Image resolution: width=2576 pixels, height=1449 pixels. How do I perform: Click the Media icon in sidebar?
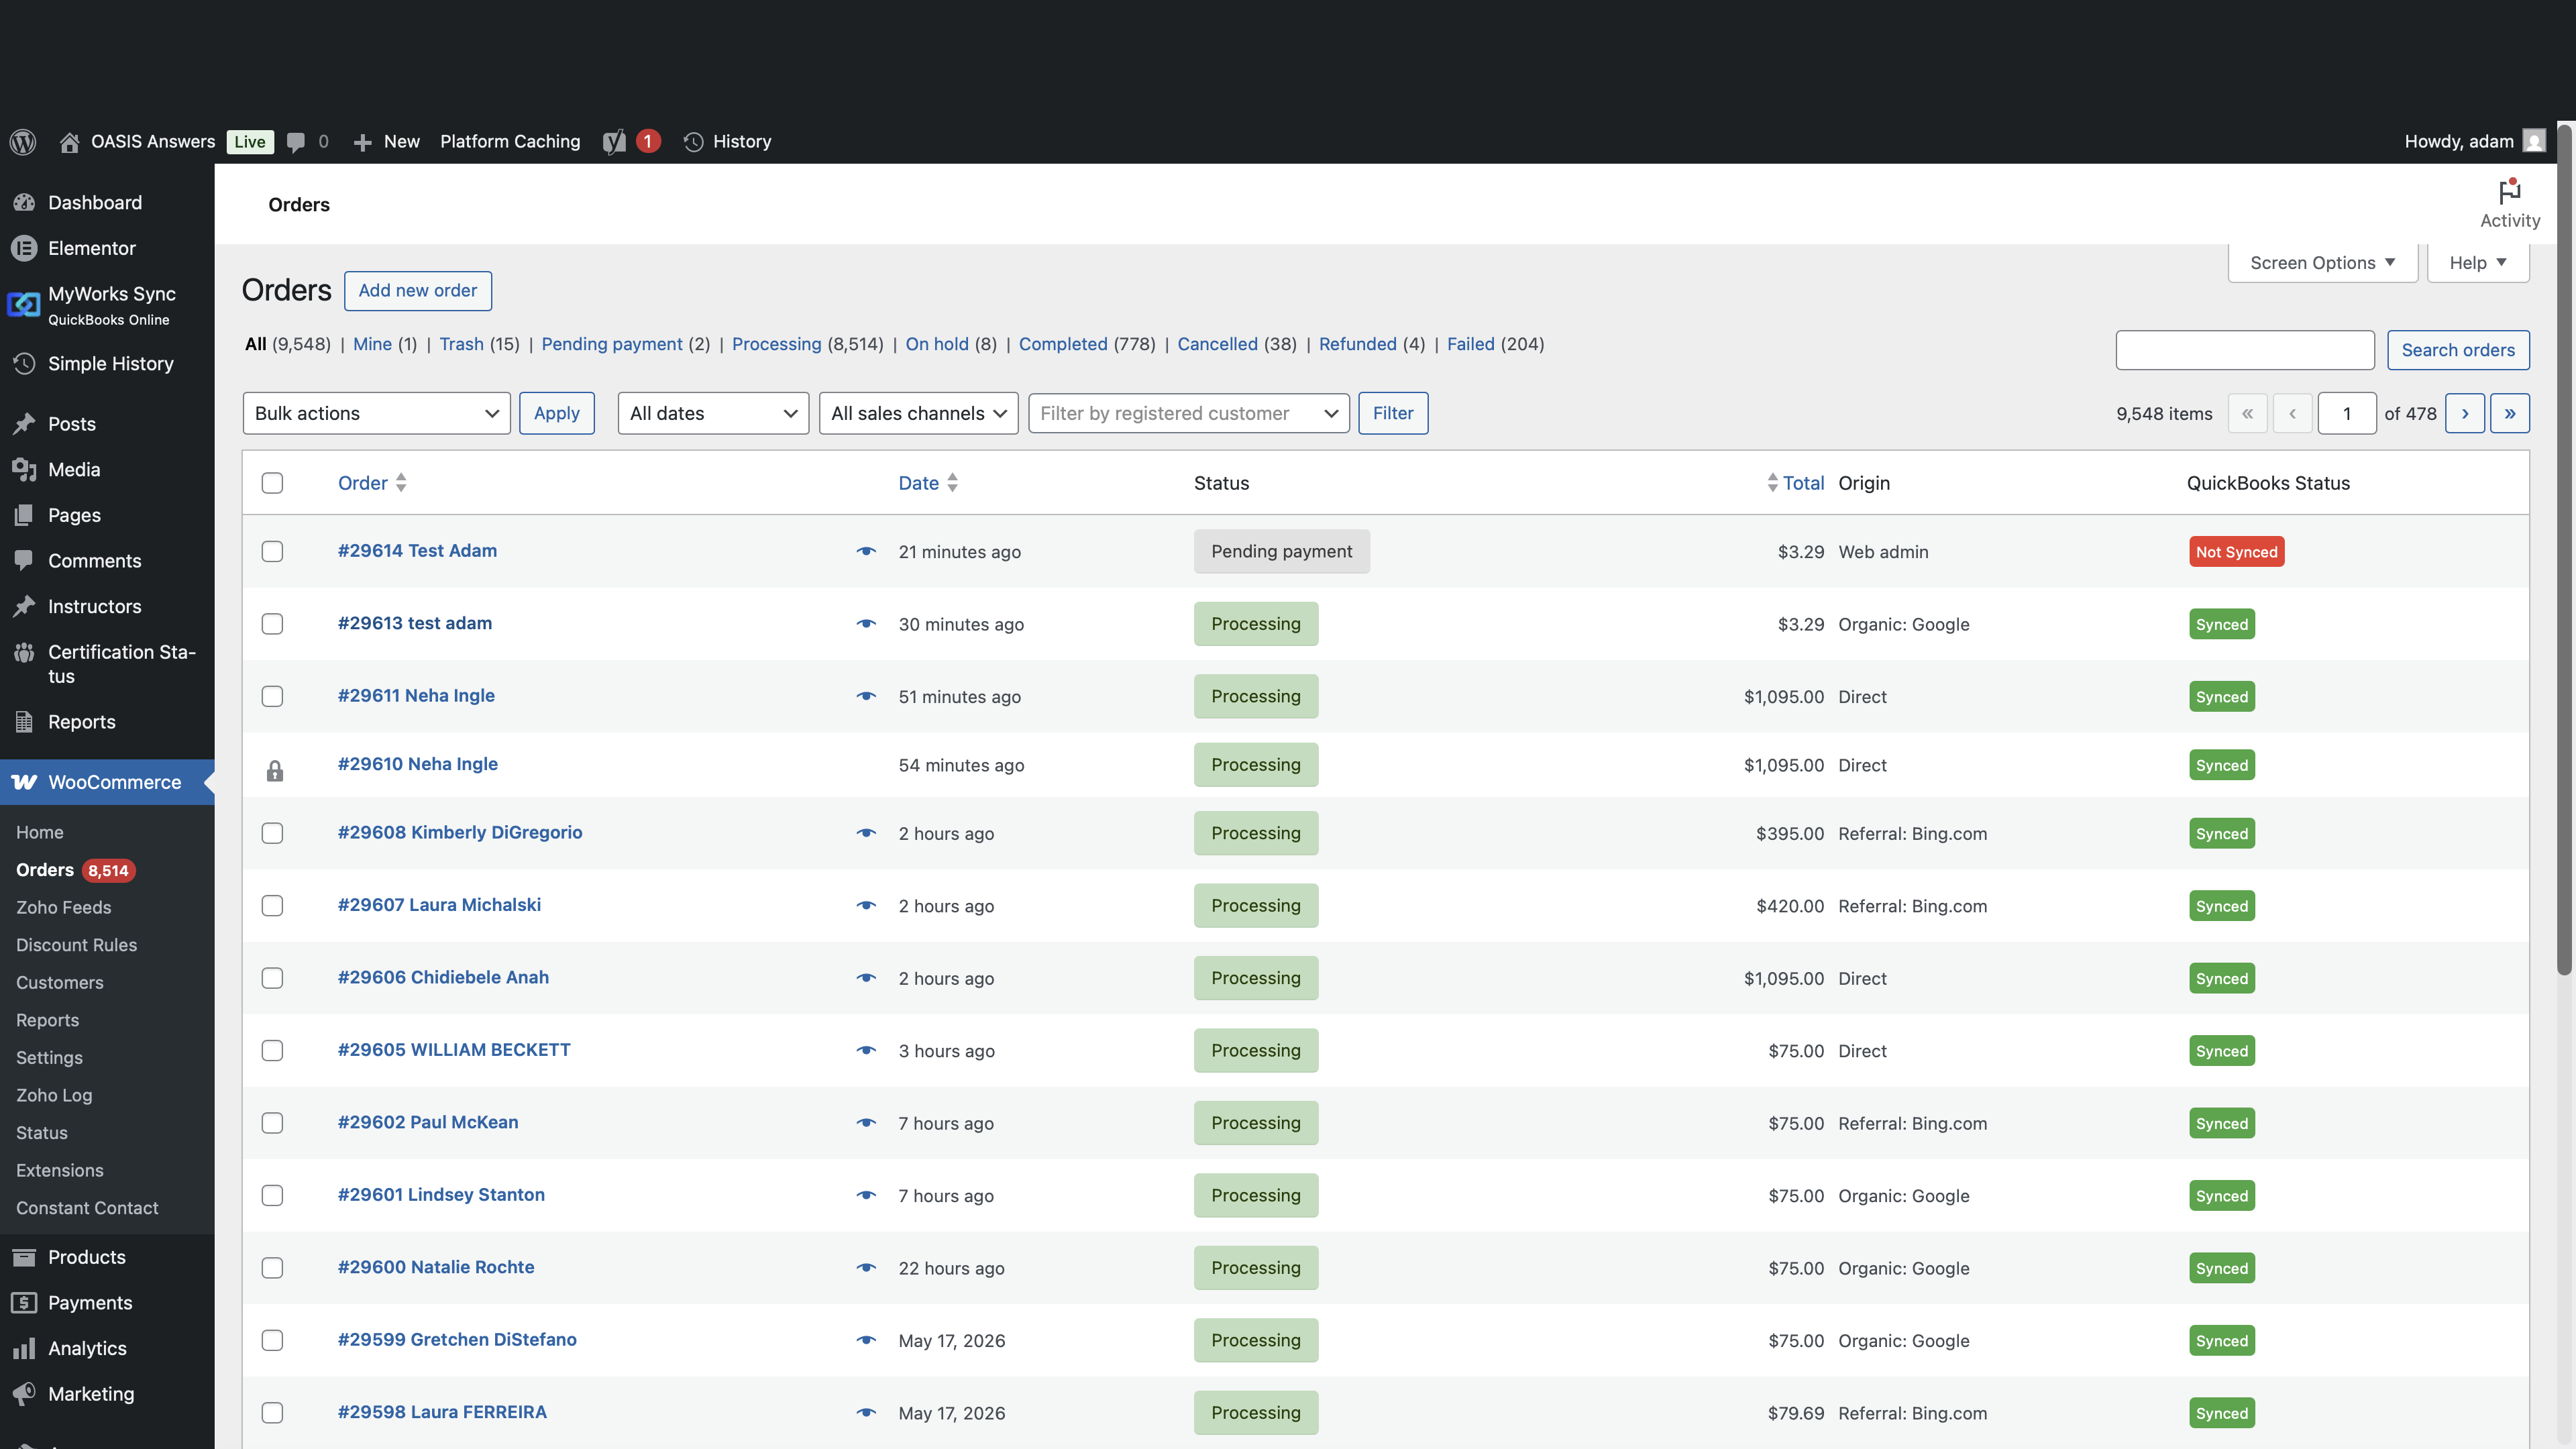25,469
